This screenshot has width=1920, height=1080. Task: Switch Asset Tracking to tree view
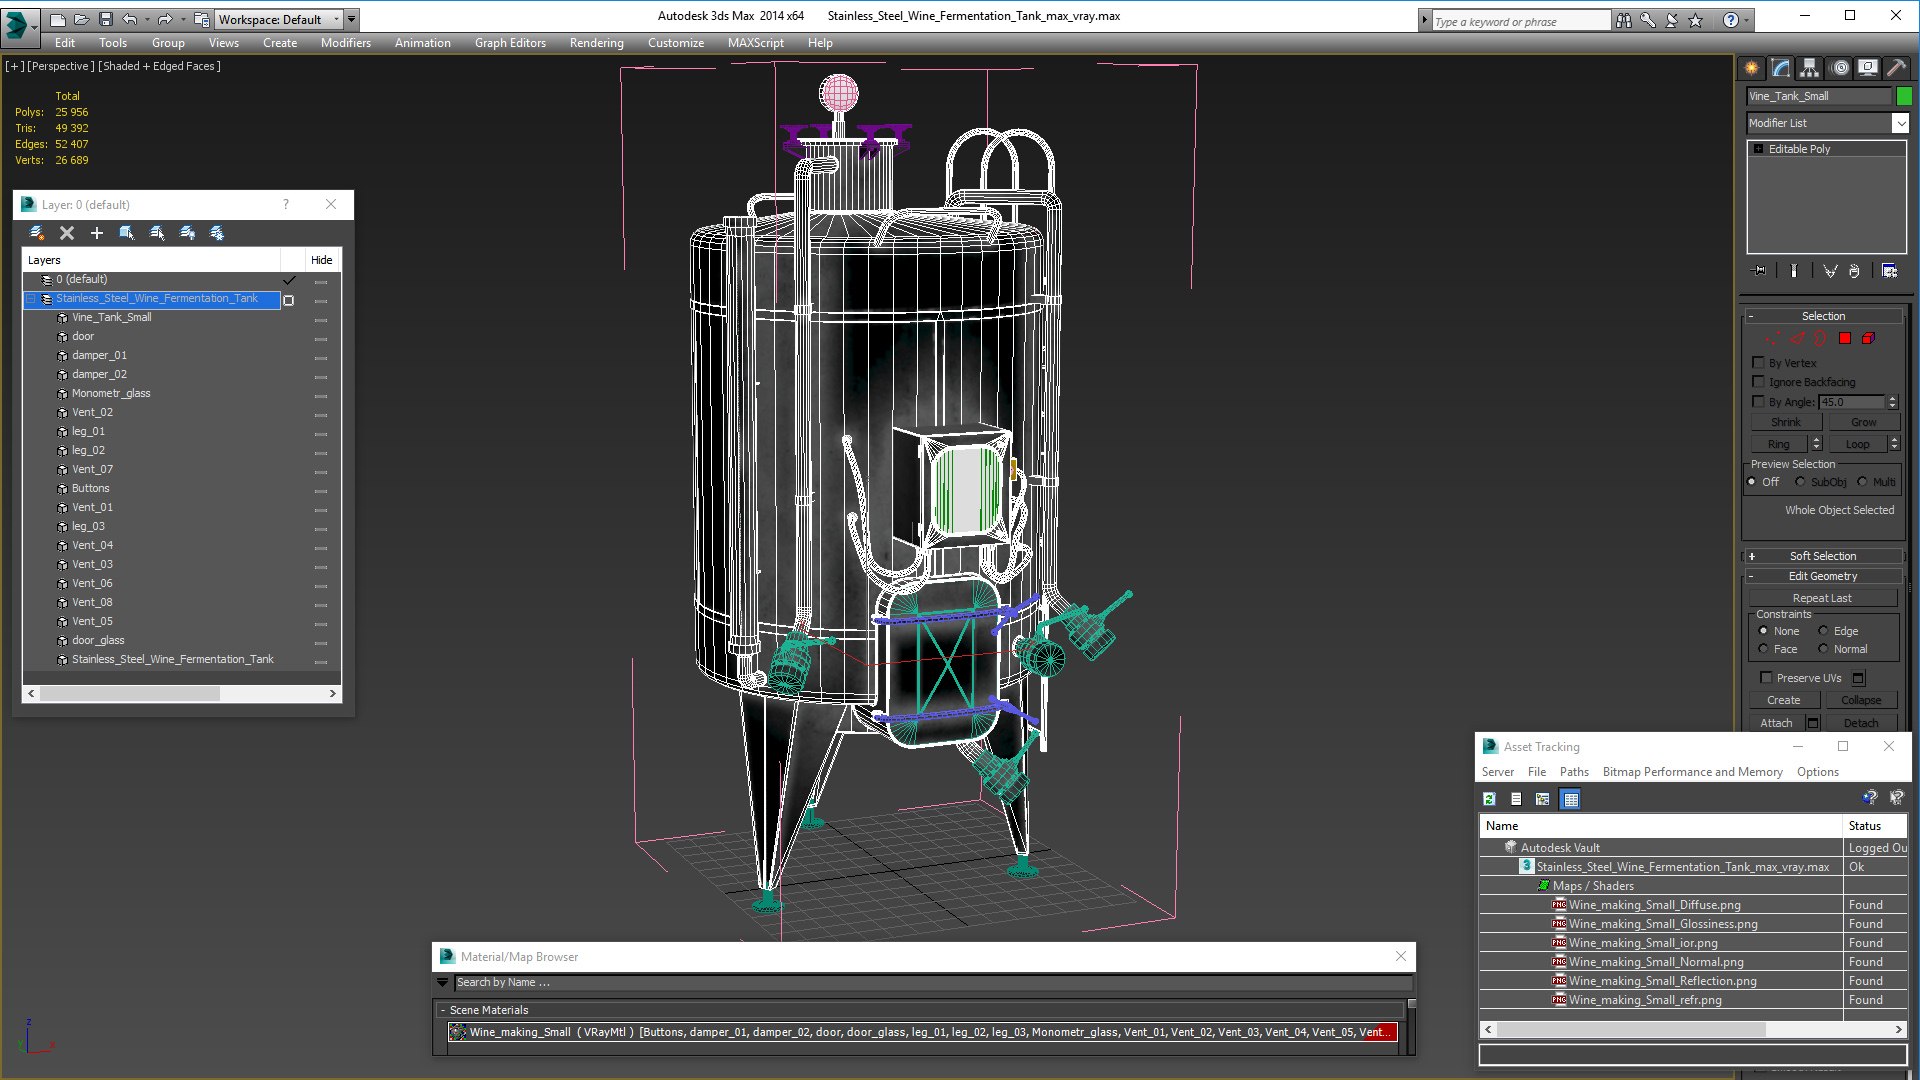(1543, 799)
